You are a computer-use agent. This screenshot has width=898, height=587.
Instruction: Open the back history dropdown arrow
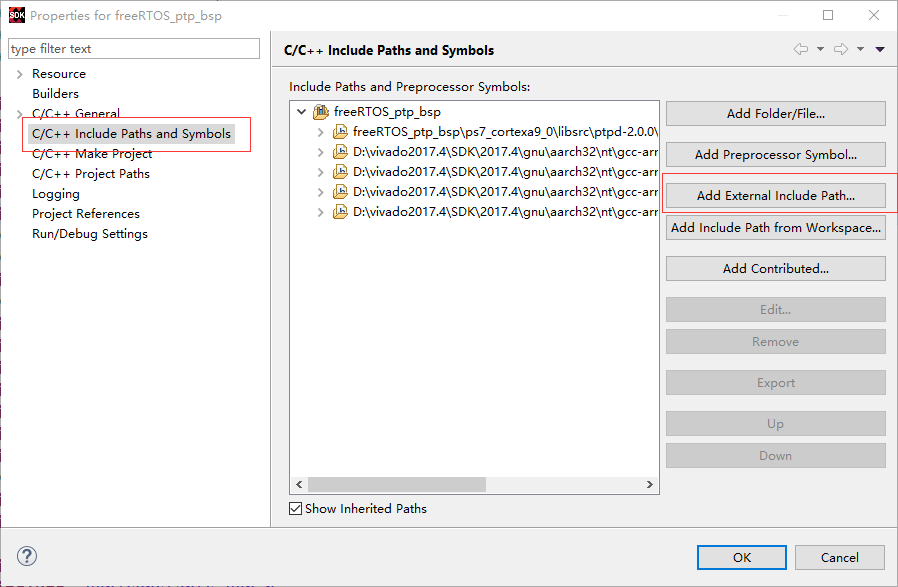[x=820, y=49]
